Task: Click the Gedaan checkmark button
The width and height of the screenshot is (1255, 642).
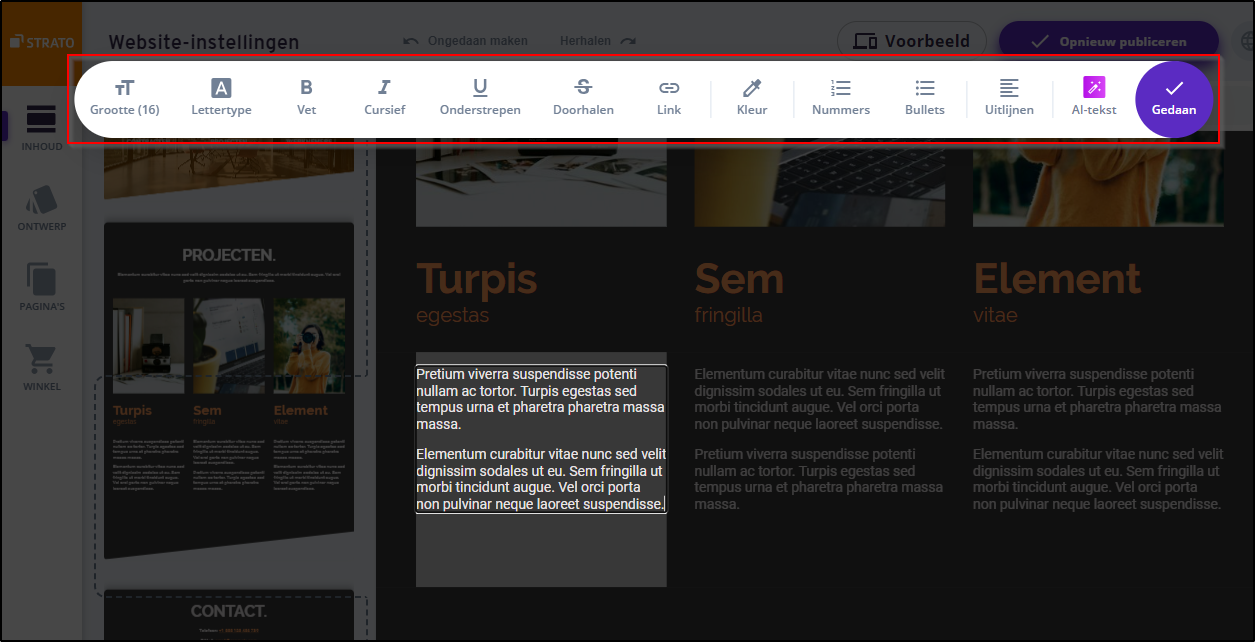Action: click(1174, 99)
